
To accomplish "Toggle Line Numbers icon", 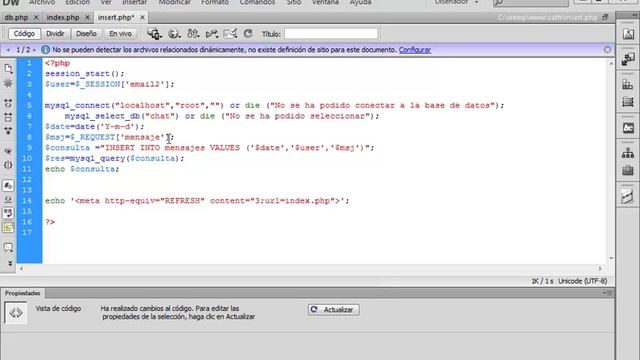I will click(8, 186).
